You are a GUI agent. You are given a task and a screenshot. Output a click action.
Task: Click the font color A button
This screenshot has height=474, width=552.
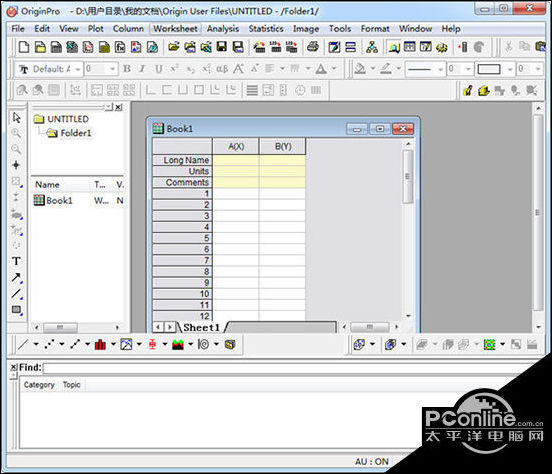click(x=321, y=69)
